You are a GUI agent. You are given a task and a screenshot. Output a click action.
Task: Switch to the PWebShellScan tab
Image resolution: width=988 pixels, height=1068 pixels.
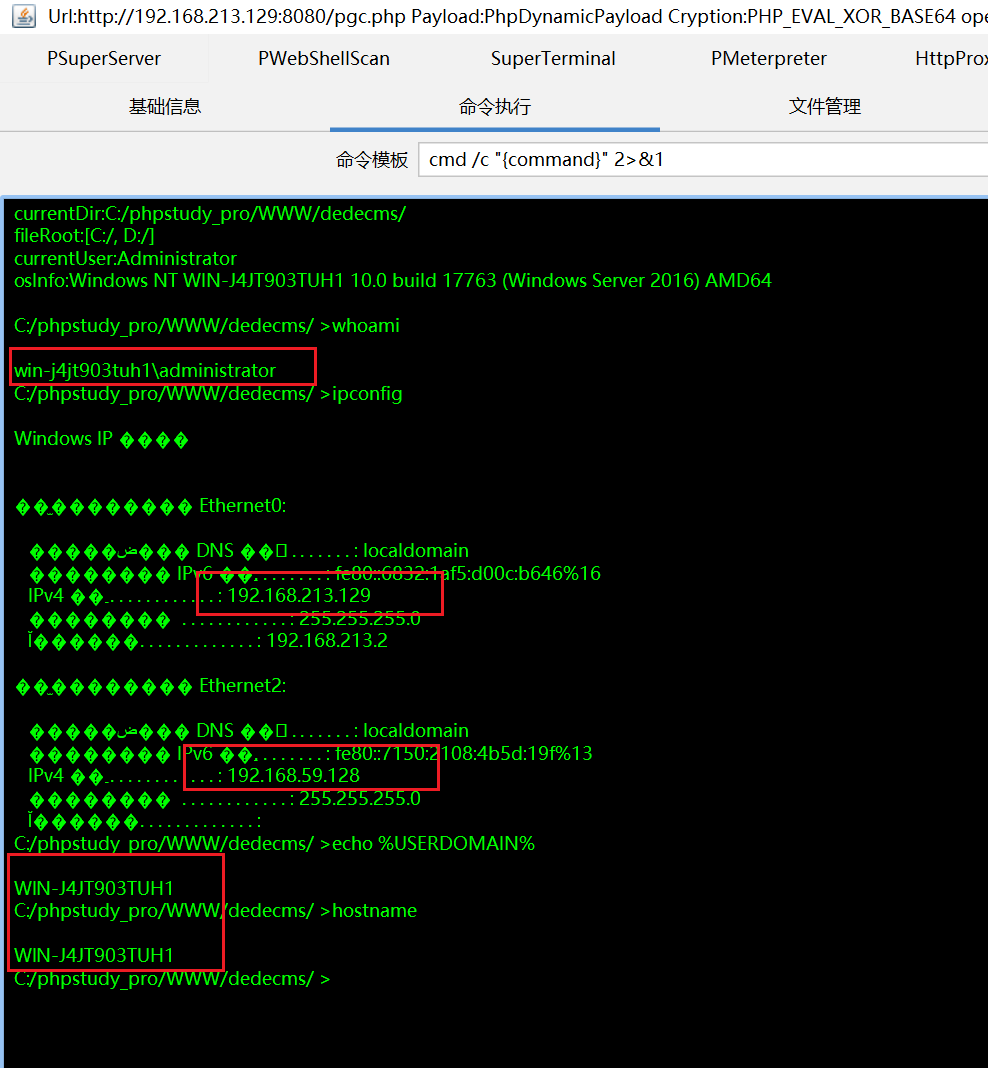click(324, 59)
